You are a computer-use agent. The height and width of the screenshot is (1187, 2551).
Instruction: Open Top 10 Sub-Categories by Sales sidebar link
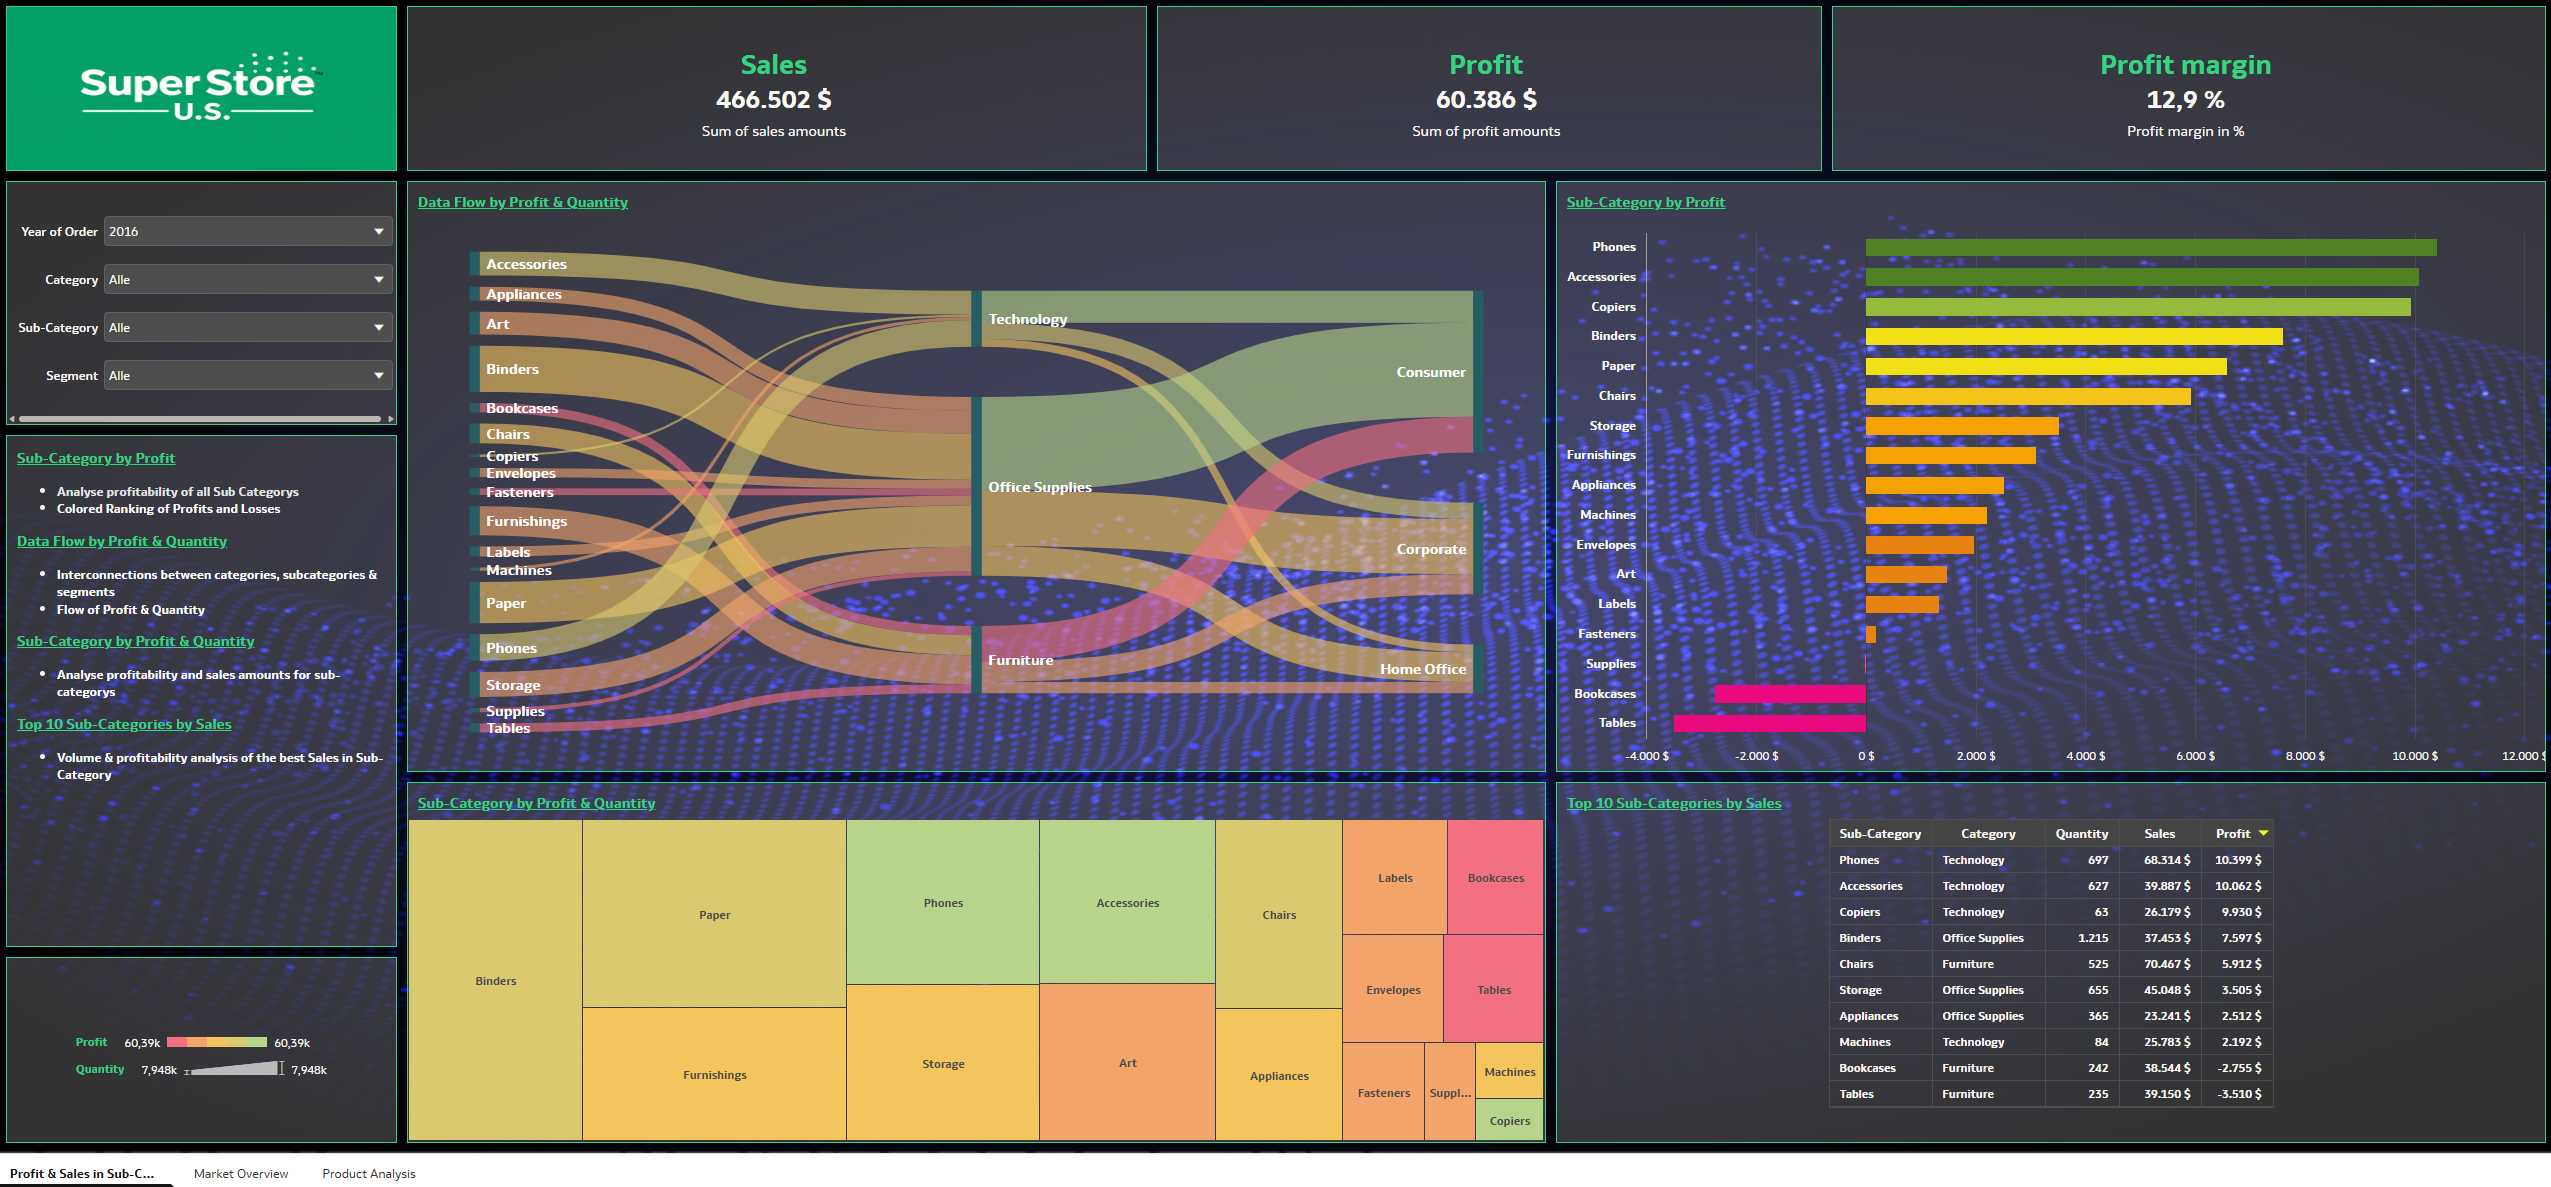point(124,724)
